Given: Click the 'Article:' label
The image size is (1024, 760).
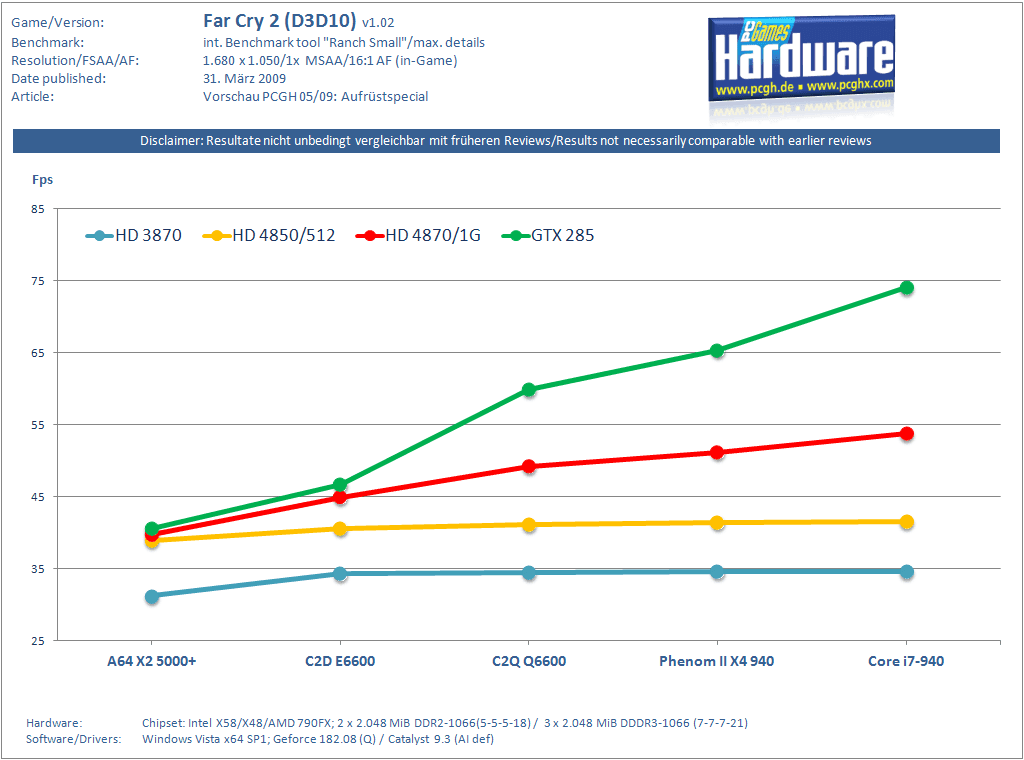Looking at the screenshot, I should click(33, 97).
